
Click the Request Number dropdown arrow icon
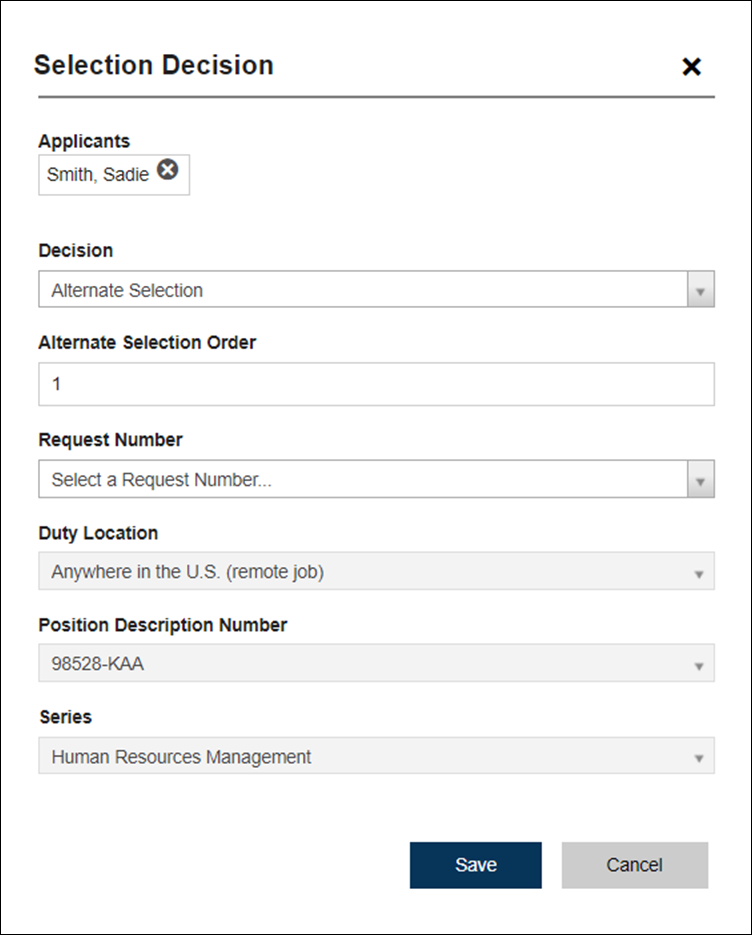[x=700, y=479]
